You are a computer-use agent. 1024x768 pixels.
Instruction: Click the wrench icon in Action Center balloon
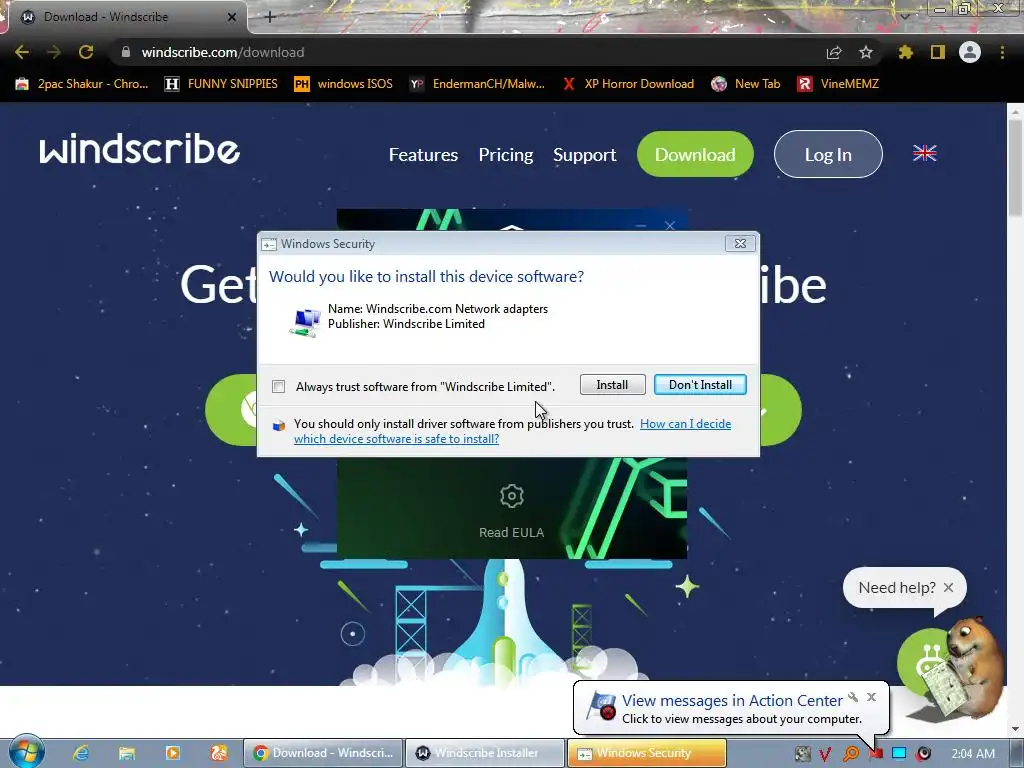[x=853, y=697]
